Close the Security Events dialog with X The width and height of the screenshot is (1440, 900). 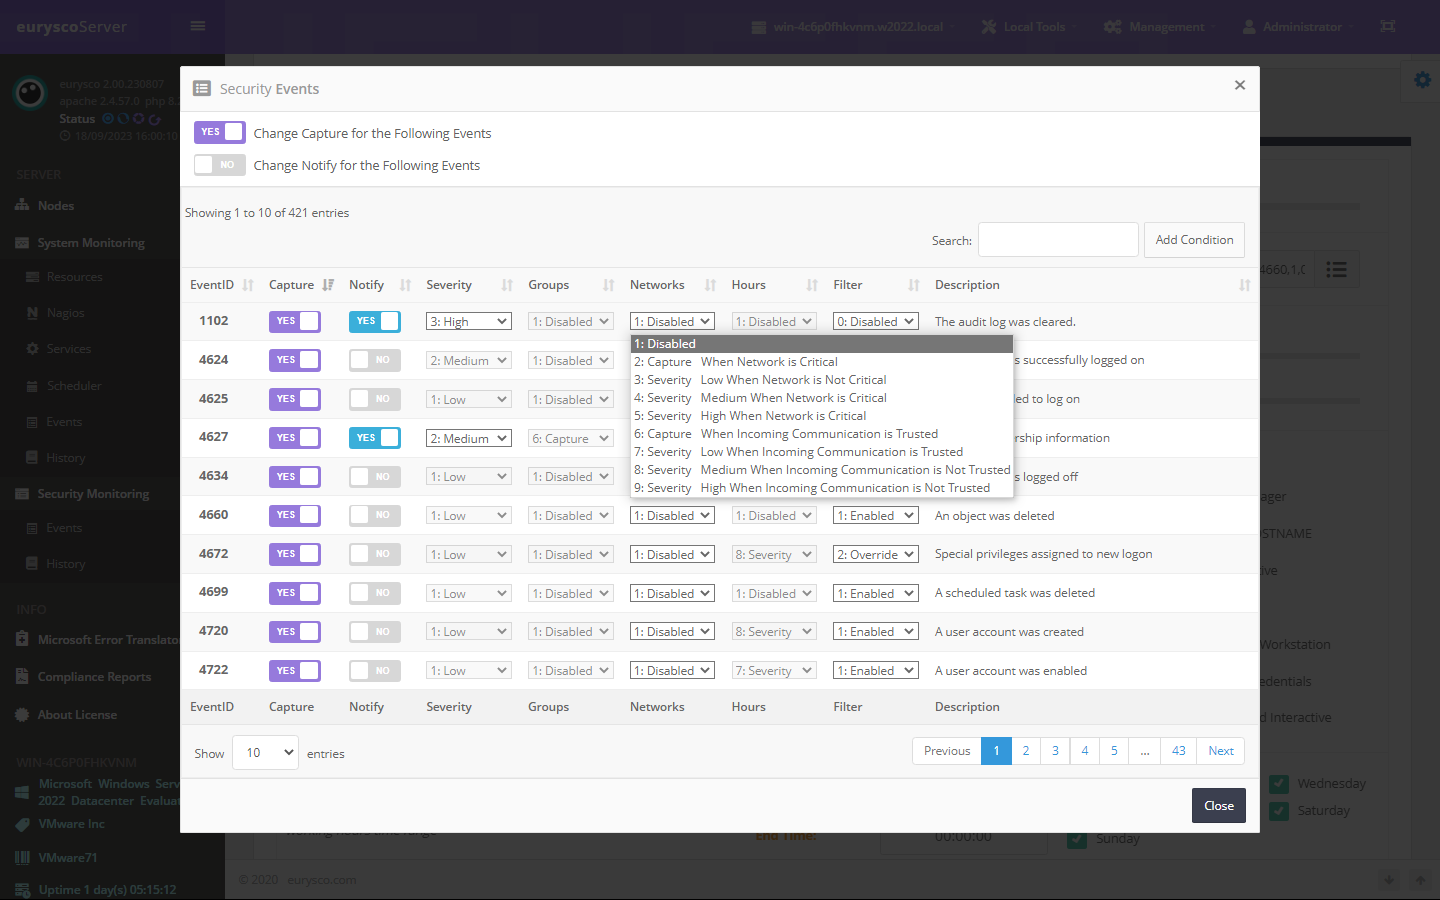tap(1240, 85)
